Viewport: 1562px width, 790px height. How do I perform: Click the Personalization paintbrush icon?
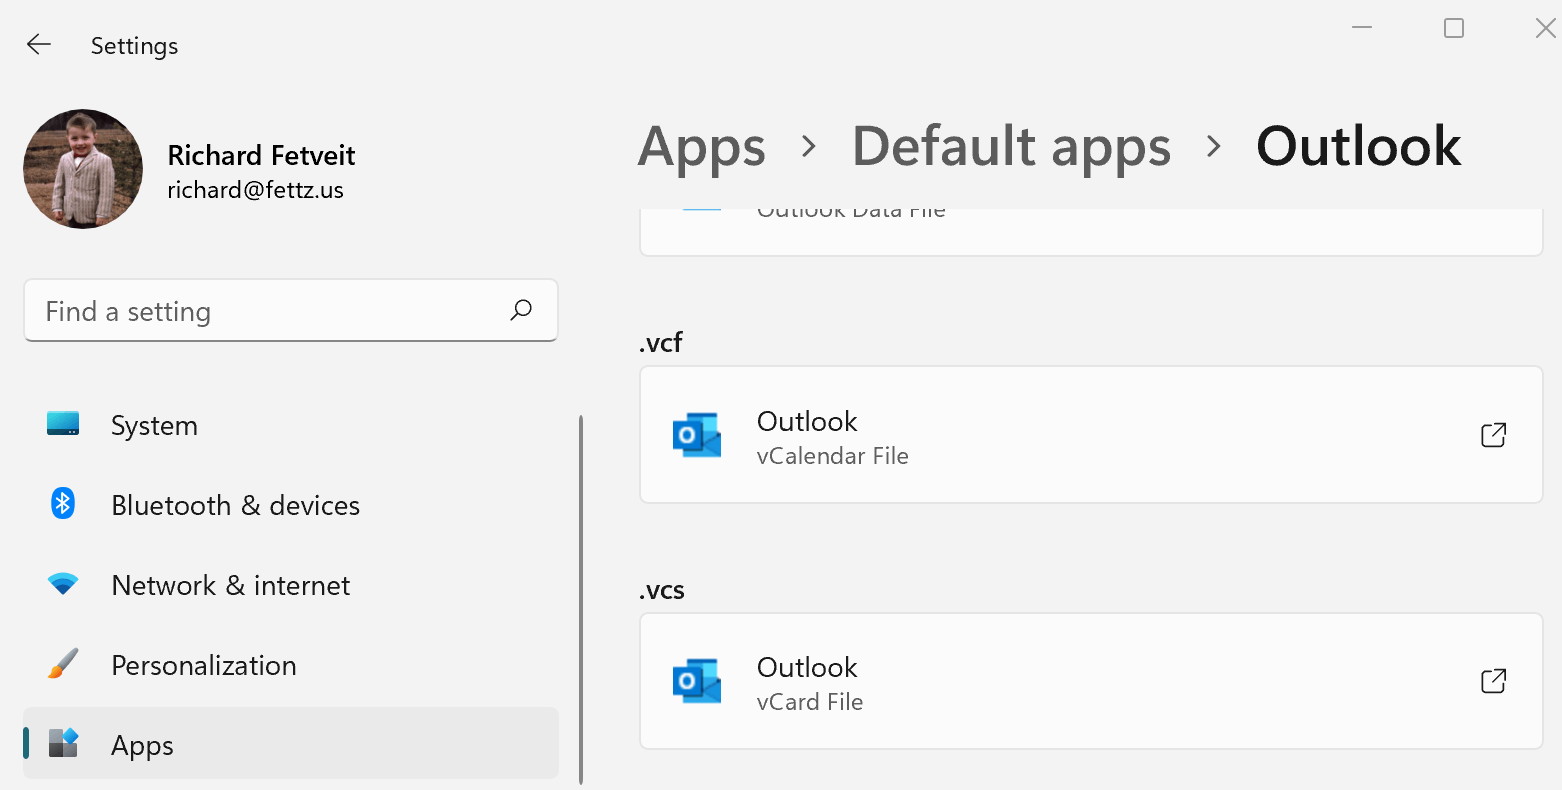pyautogui.click(x=63, y=664)
